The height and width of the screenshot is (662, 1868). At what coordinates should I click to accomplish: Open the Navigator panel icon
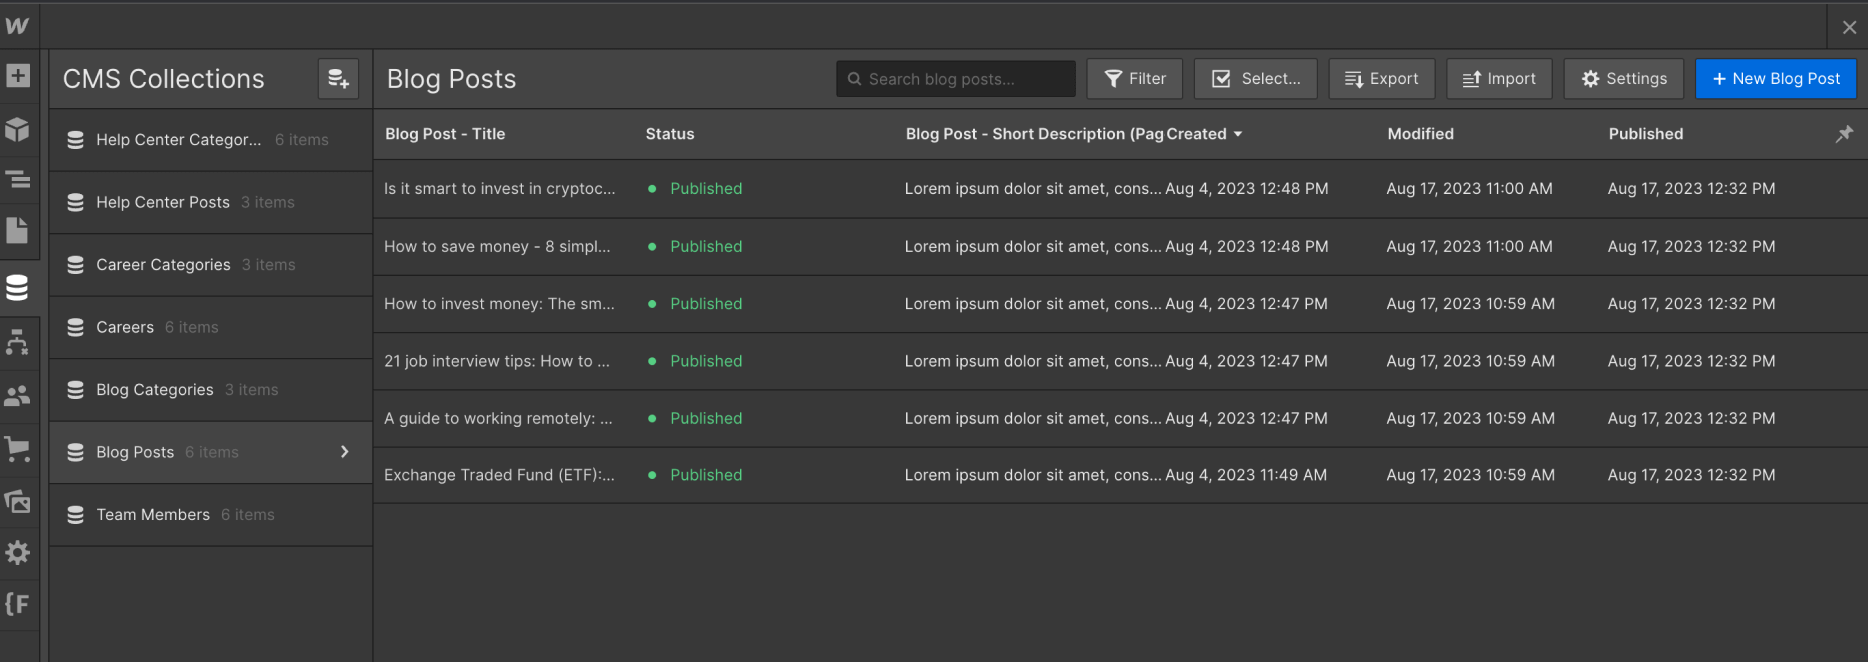[x=18, y=180]
